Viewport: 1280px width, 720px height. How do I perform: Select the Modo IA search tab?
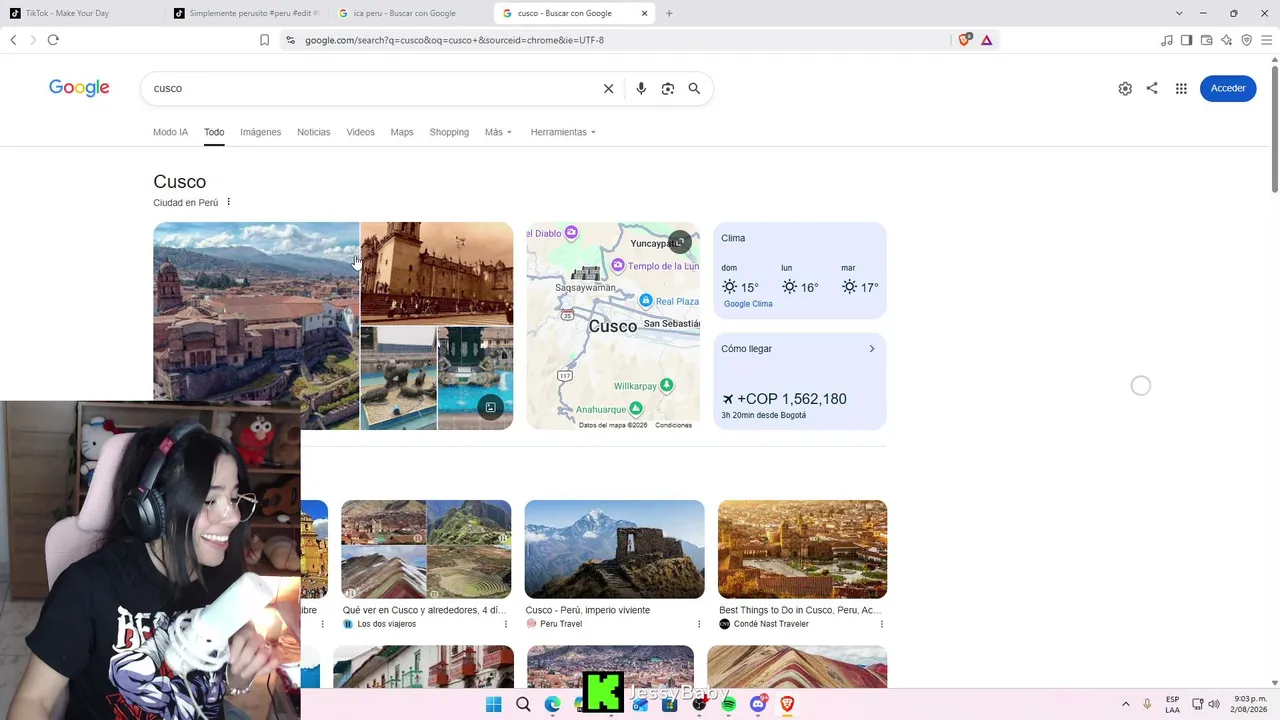(170, 132)
